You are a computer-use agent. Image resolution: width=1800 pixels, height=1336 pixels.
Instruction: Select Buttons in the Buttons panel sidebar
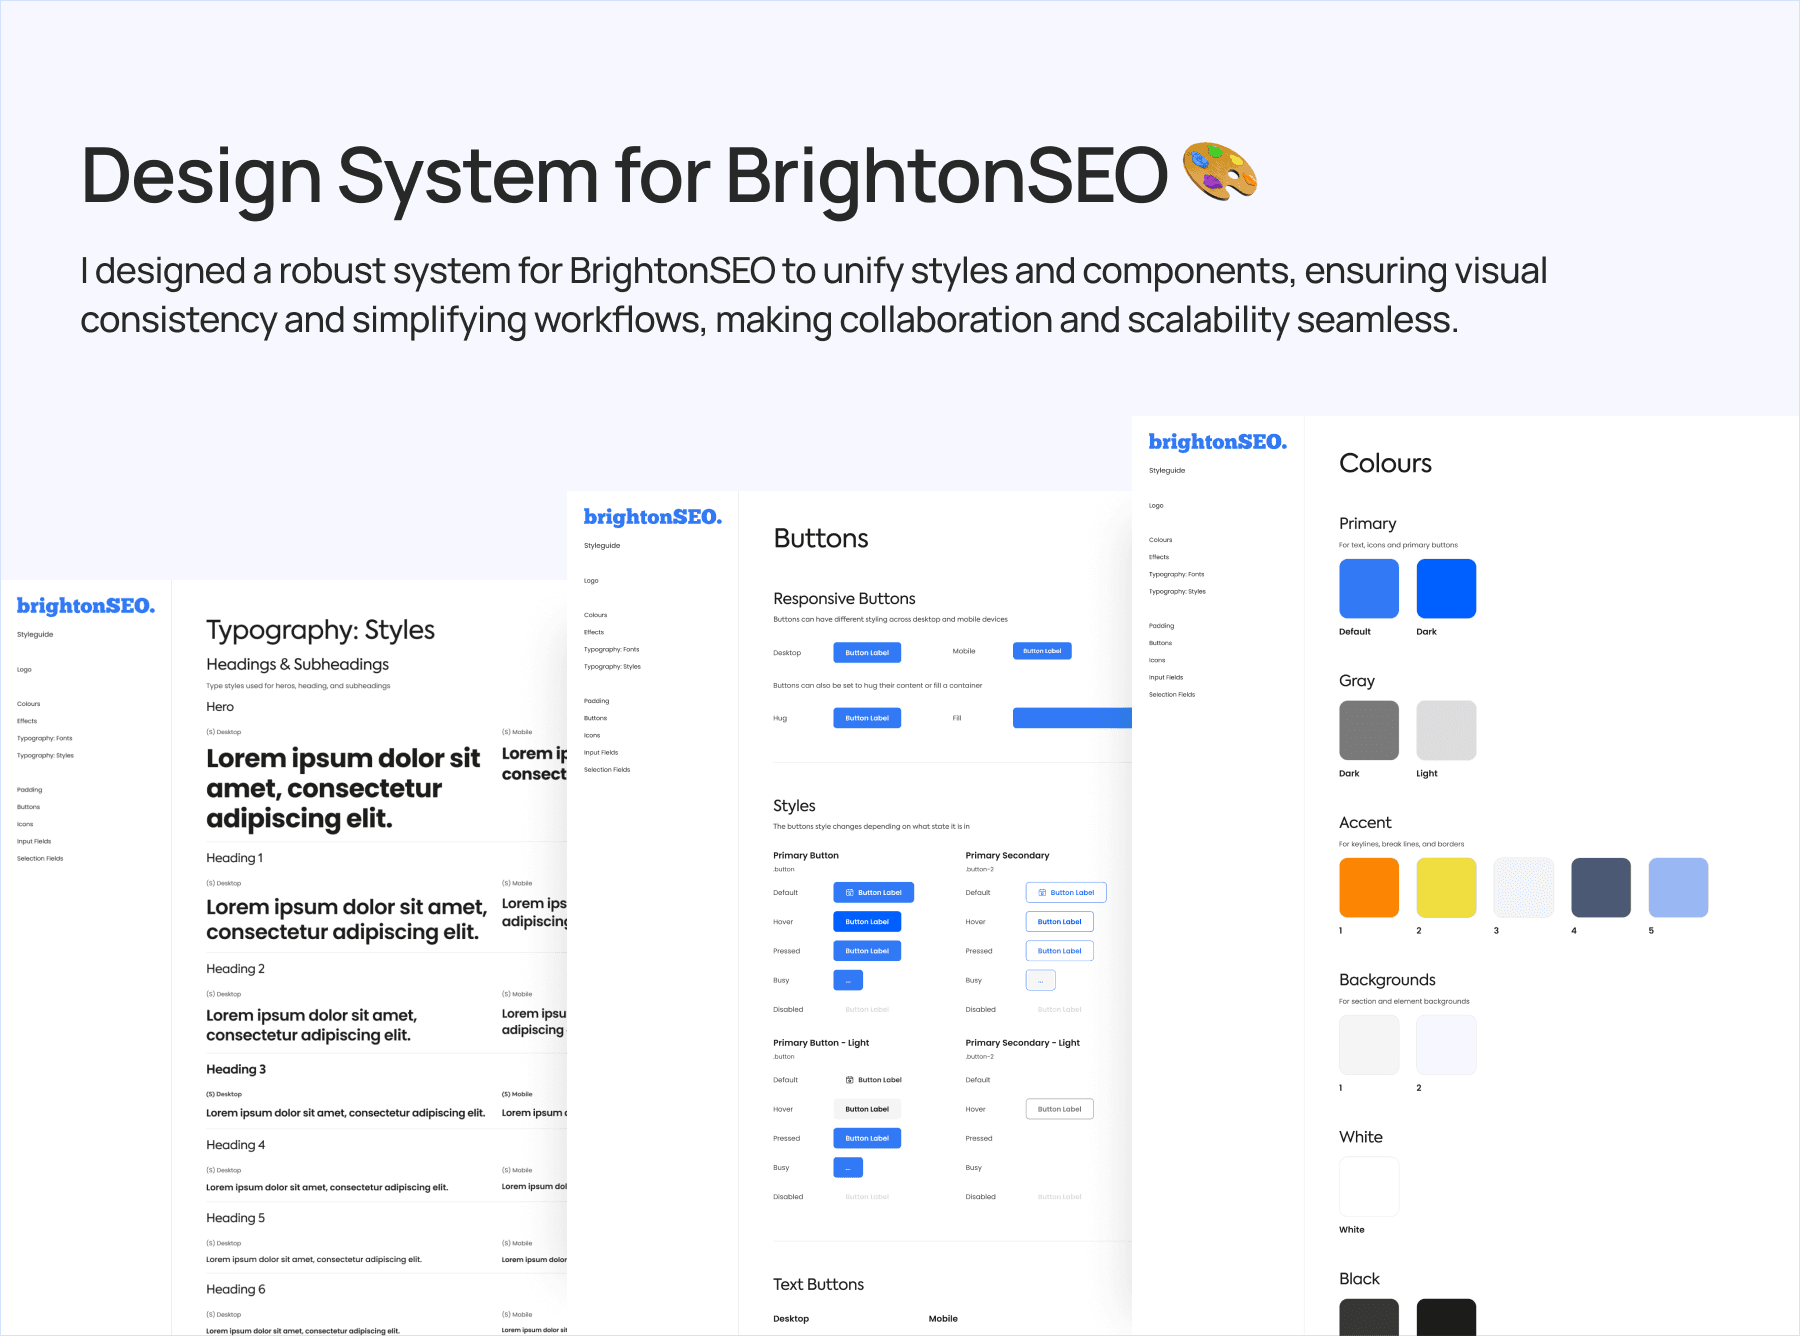(596, 718)
